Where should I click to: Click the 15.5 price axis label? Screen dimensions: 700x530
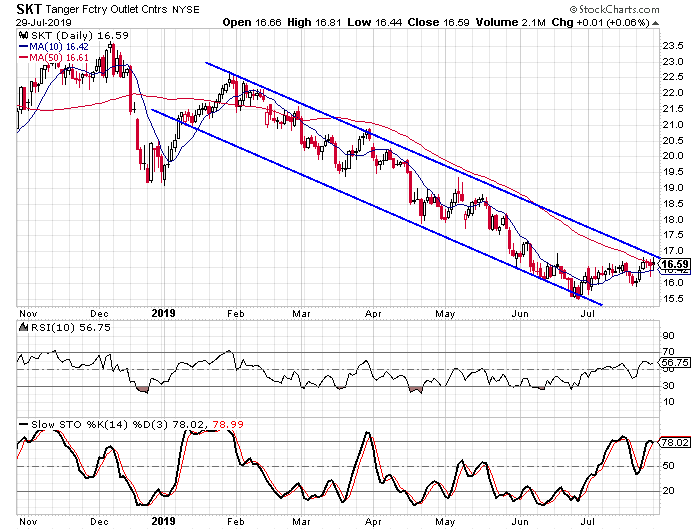point(672,298)
